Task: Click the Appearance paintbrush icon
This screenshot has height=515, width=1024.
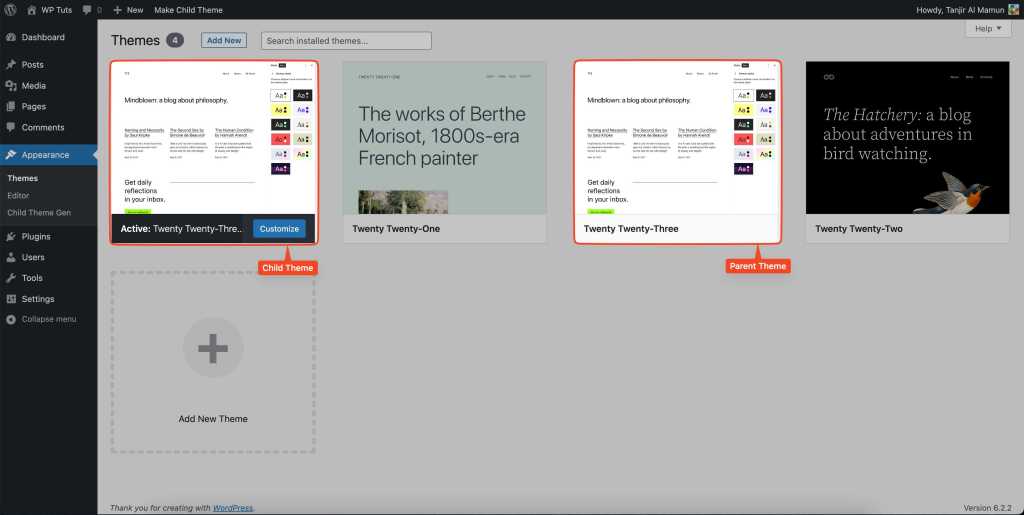Action: (10, 155)
